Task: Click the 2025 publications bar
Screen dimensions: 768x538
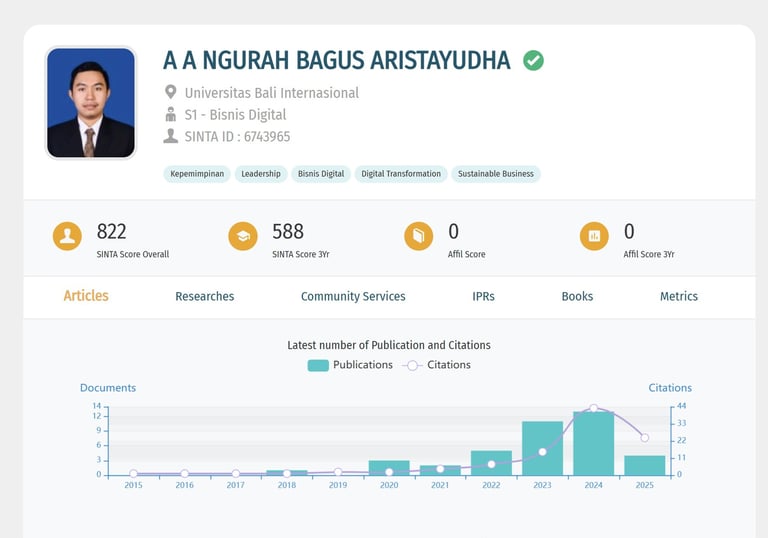Action: (645, 465)
